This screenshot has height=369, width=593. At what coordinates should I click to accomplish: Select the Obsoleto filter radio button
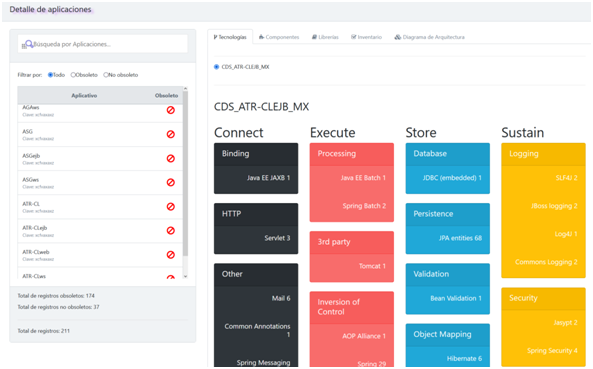tap(73, 75)
